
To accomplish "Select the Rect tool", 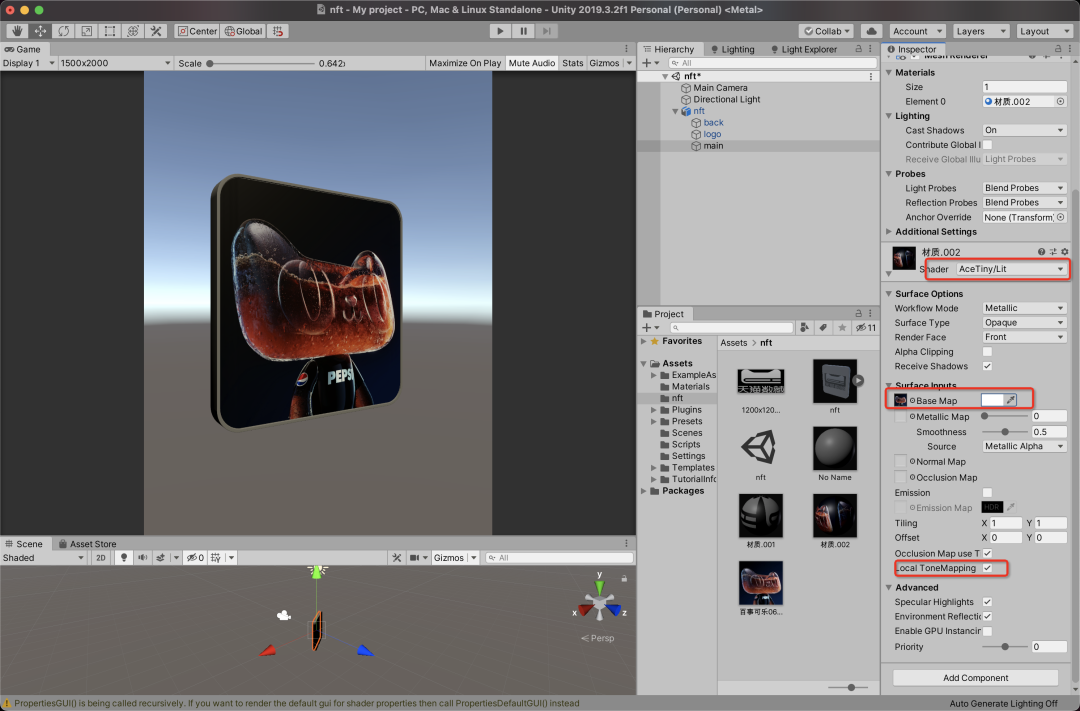I will (x=110, y=31).
